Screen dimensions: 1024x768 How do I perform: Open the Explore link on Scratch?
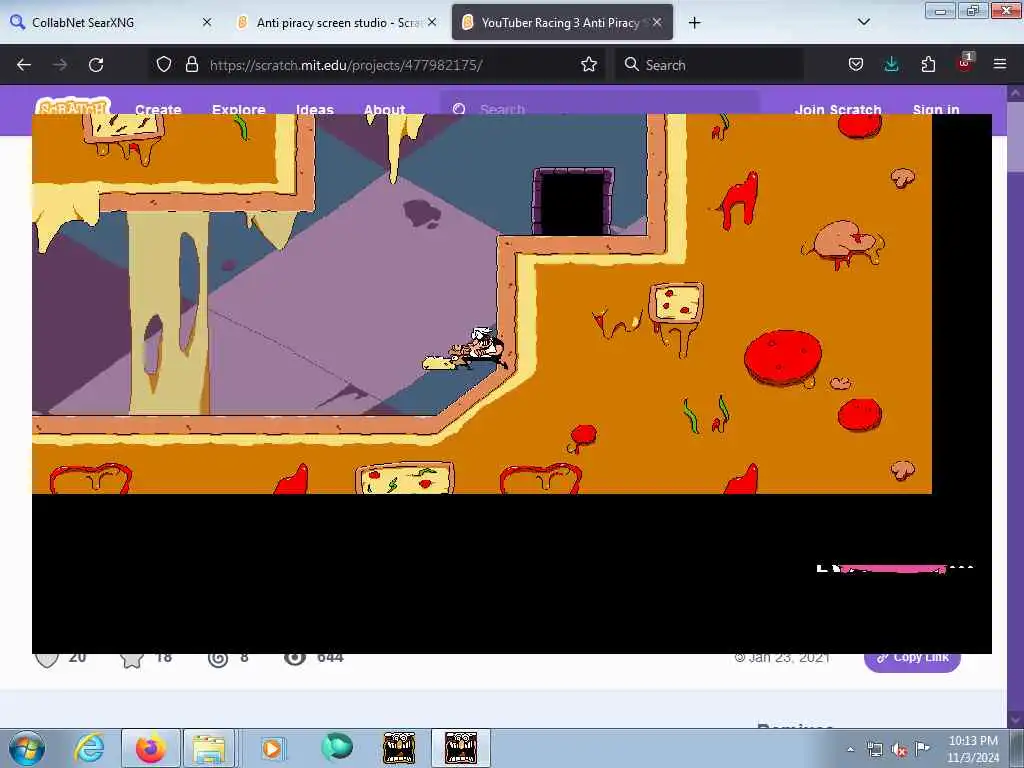[238, 109]
